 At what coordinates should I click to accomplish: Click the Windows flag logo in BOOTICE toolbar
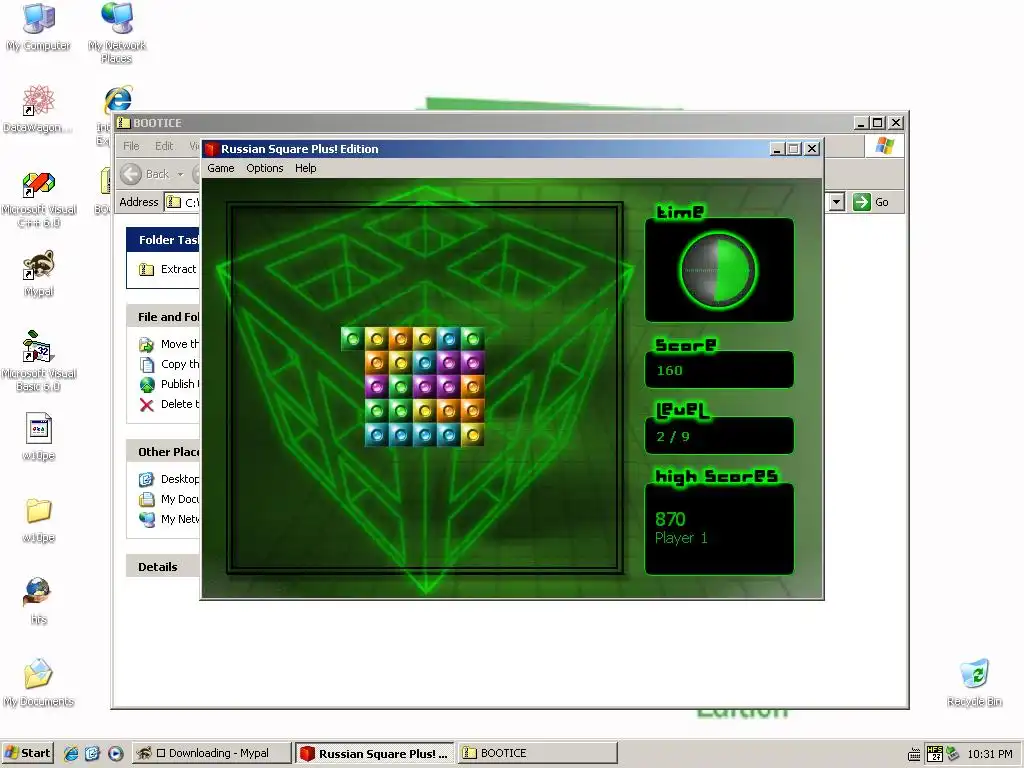[885, 145]
